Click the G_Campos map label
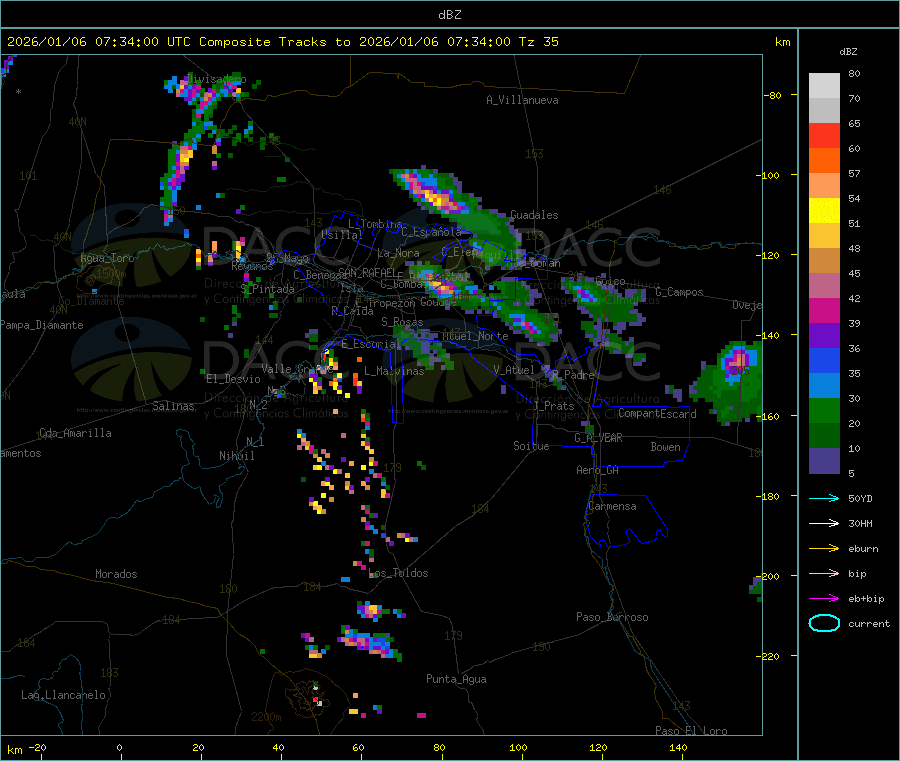 [x=680, y=292]
